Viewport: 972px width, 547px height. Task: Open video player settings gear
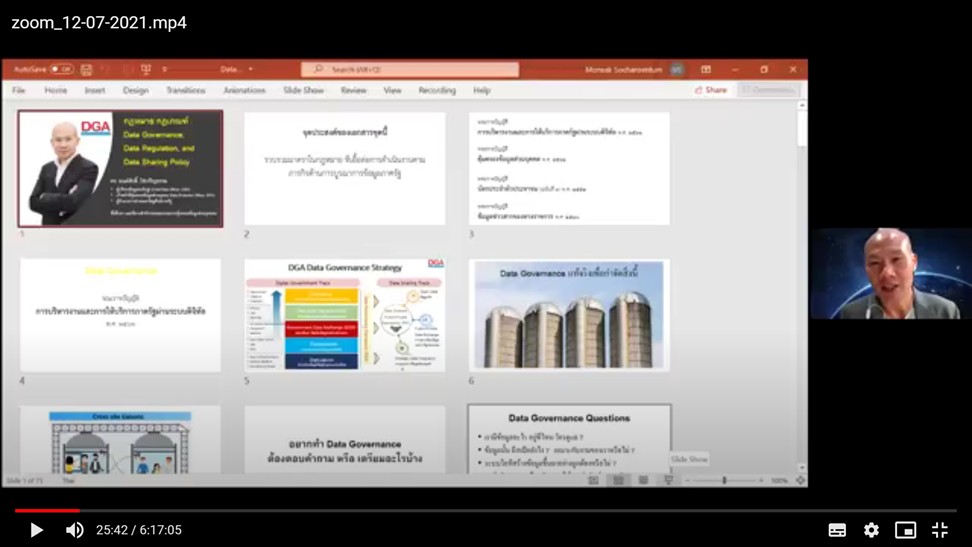point(871,530)
